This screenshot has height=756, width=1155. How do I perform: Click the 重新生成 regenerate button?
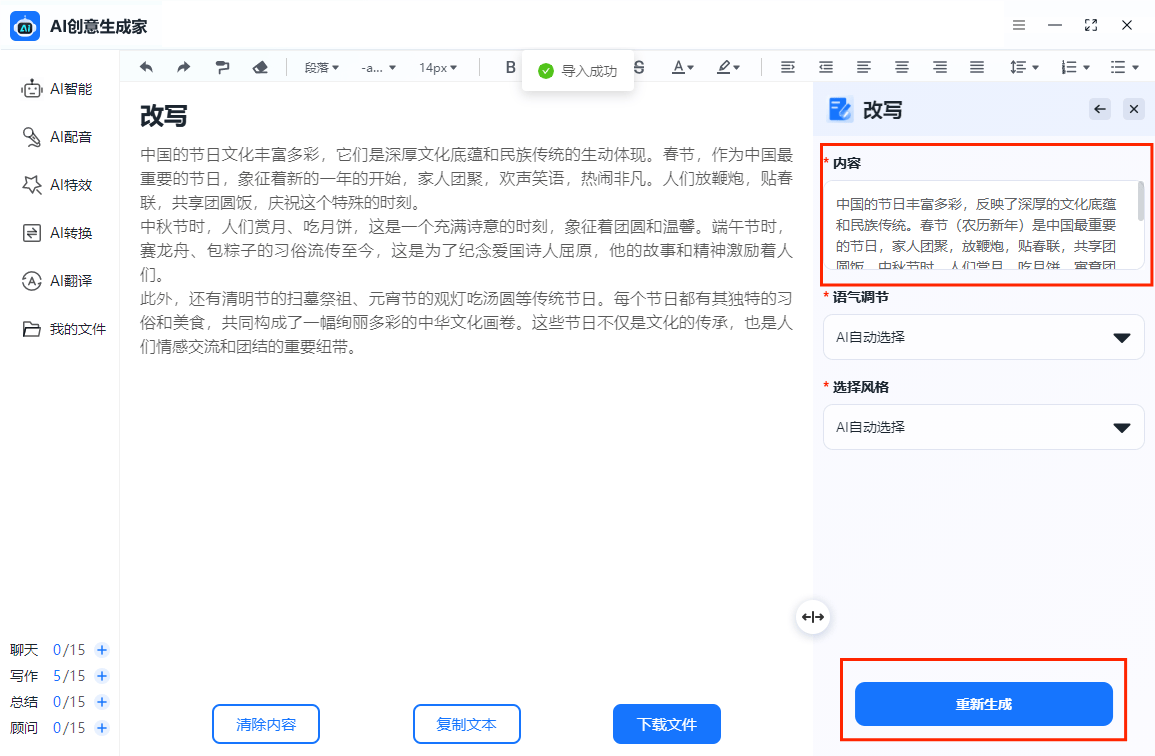coord(983,703)
